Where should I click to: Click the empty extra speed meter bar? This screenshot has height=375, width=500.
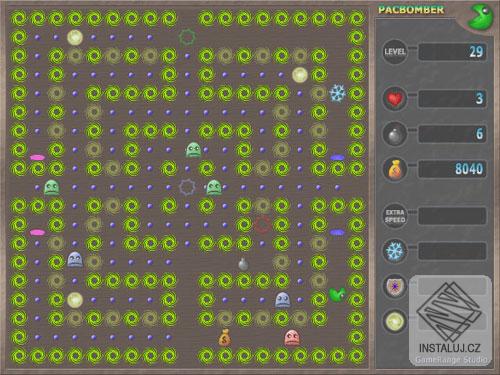(452, 216)
